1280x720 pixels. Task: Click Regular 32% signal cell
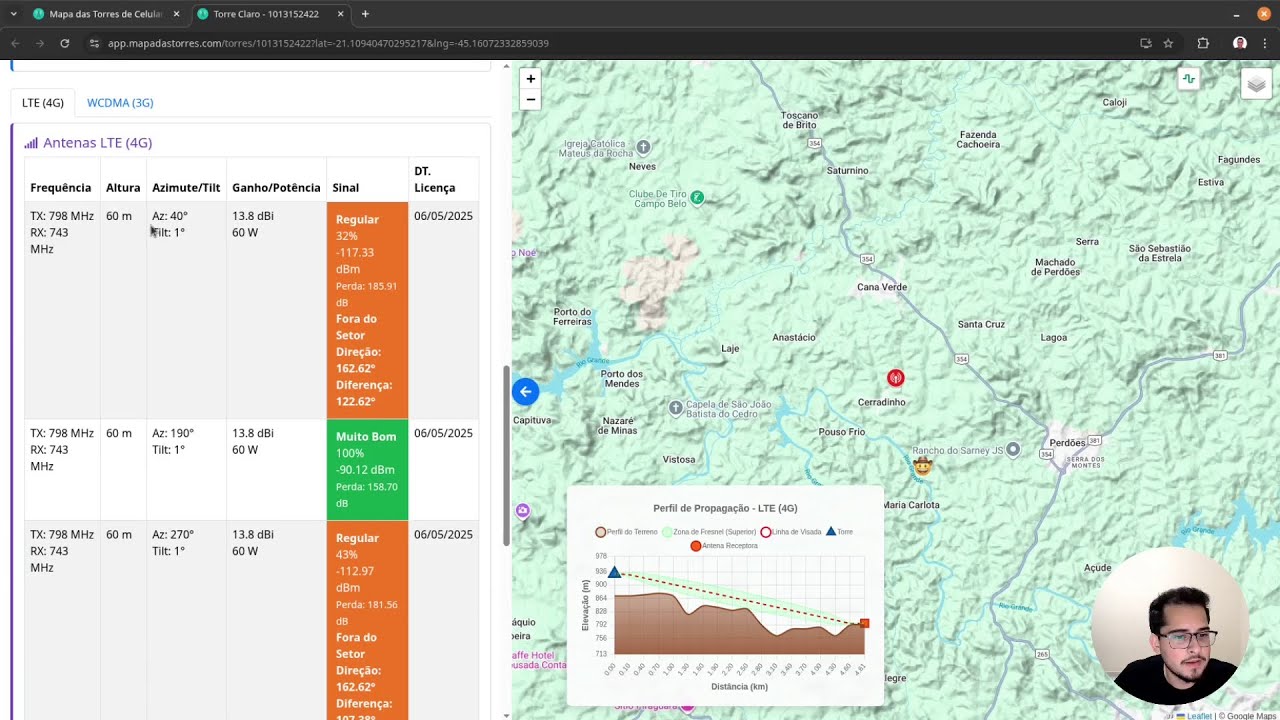coord(367,310)
